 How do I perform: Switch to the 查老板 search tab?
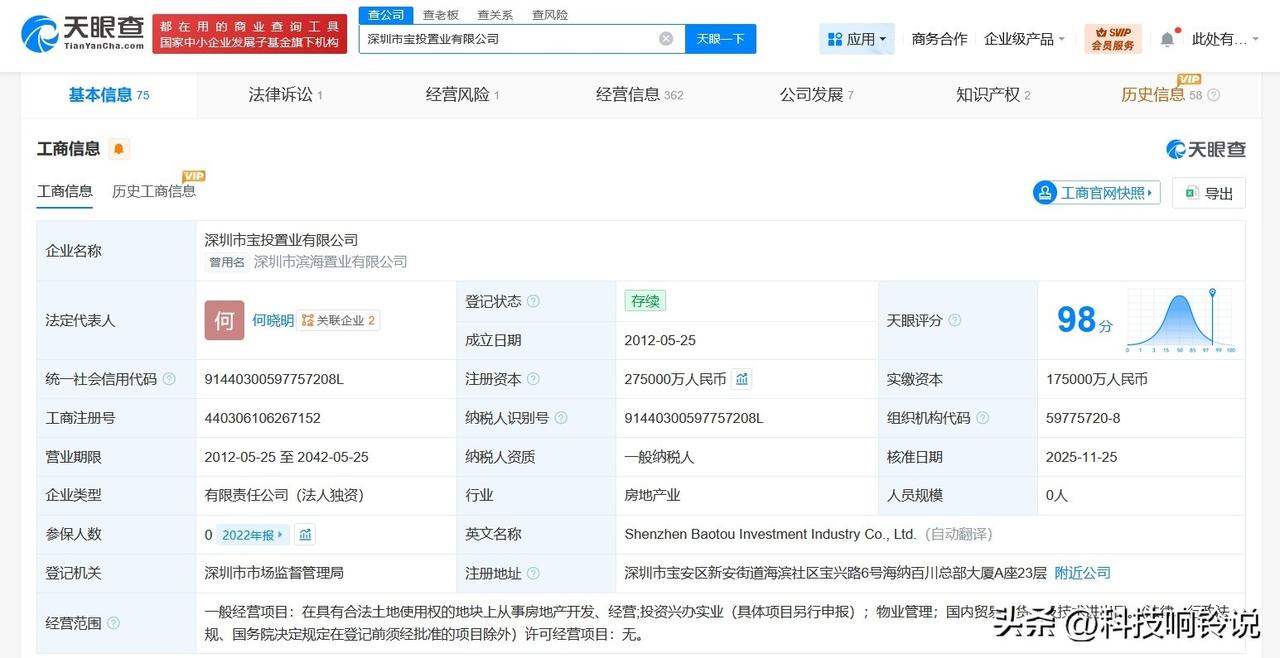tap(441, 14)
